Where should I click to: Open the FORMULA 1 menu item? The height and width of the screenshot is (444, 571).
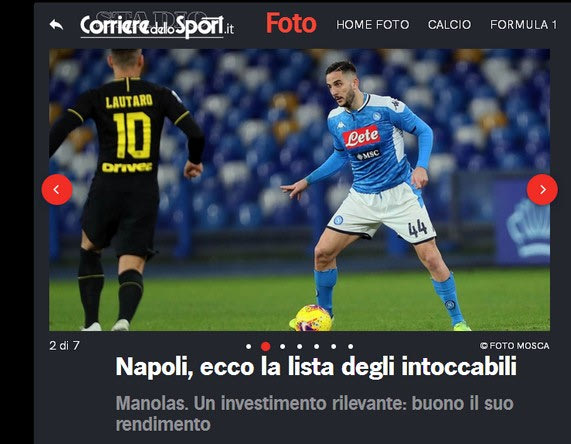click(x=523, y=25)
